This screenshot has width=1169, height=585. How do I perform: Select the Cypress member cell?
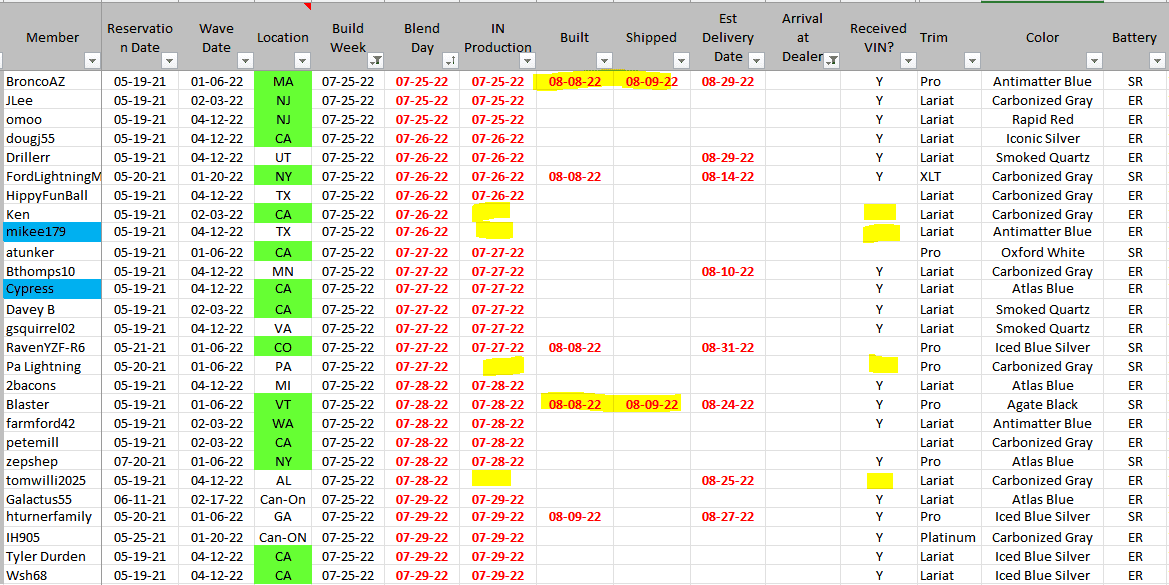52,289
